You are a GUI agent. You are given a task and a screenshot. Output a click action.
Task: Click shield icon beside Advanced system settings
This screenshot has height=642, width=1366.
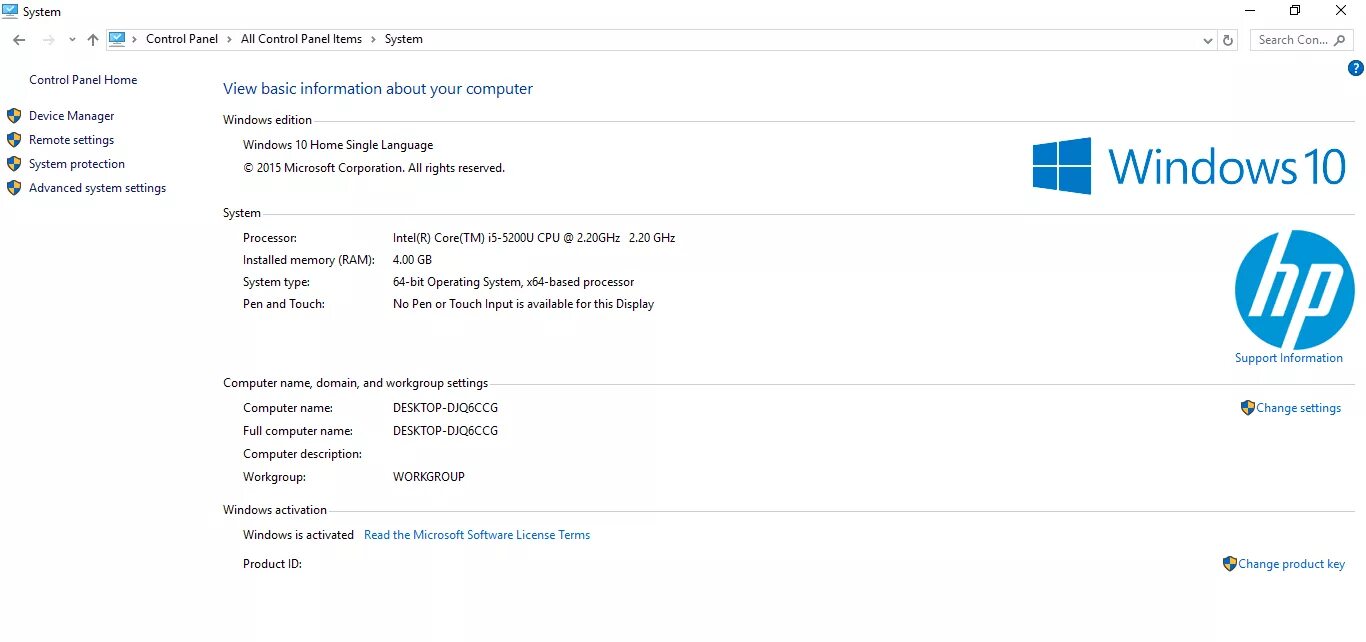pyautogui.click(x=14, y=188)
